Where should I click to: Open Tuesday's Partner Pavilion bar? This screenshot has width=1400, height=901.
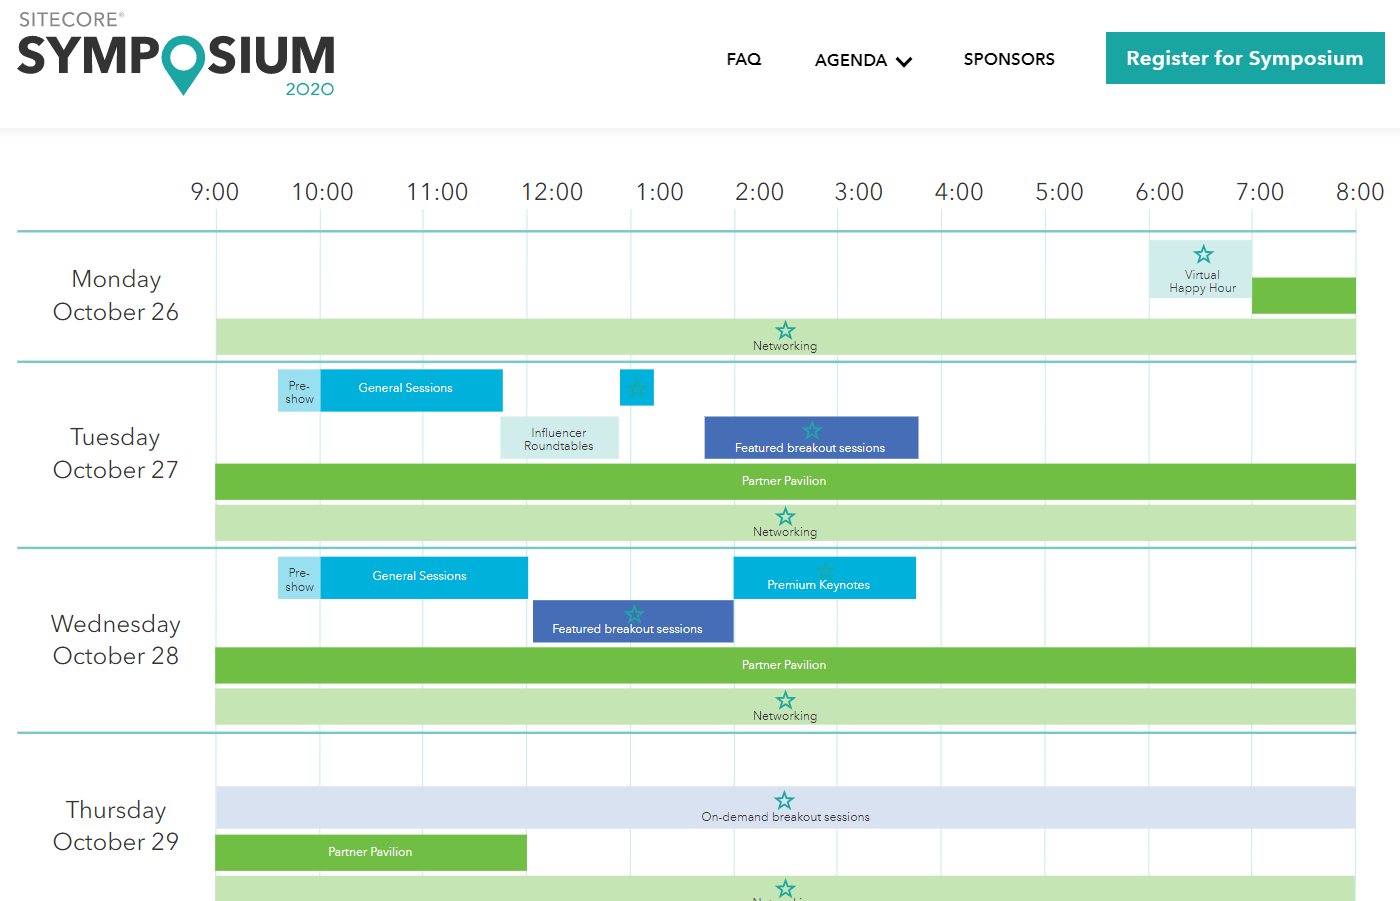pos(785,481)
